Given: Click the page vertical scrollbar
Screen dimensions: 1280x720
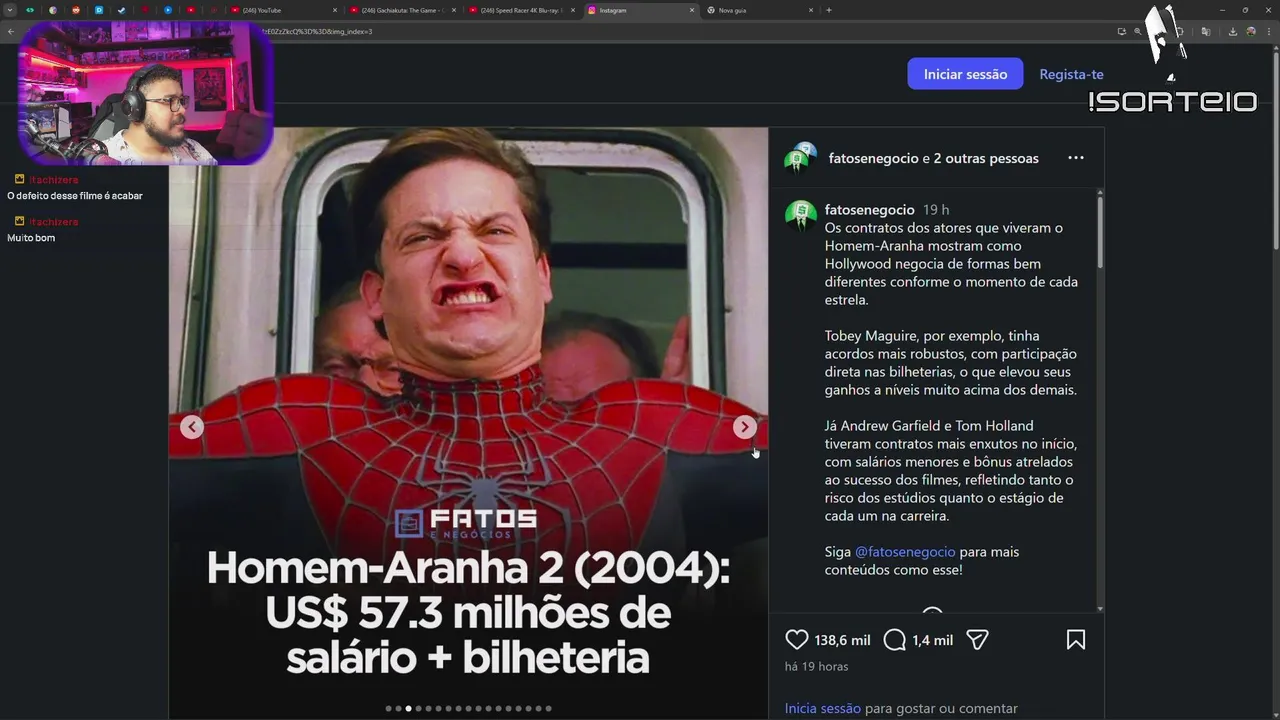Looking at the screenshot, I should point(1275,150).
